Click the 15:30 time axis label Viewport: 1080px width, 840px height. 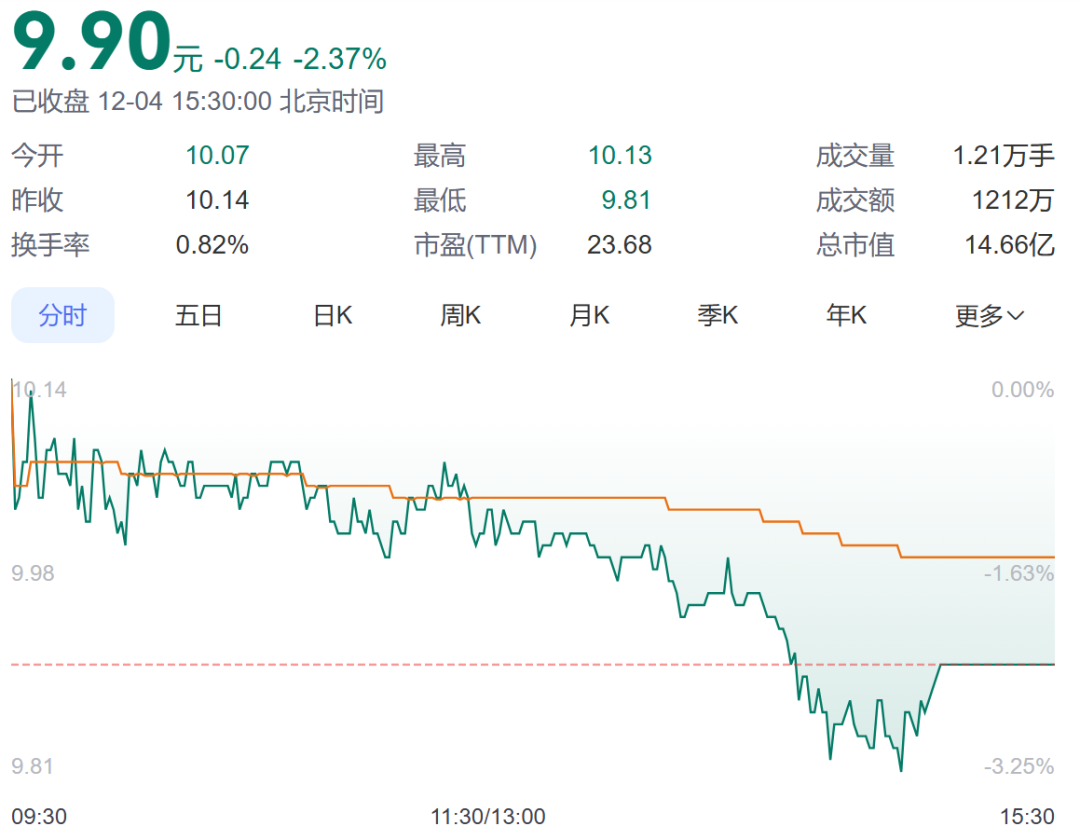(1029, 817)
